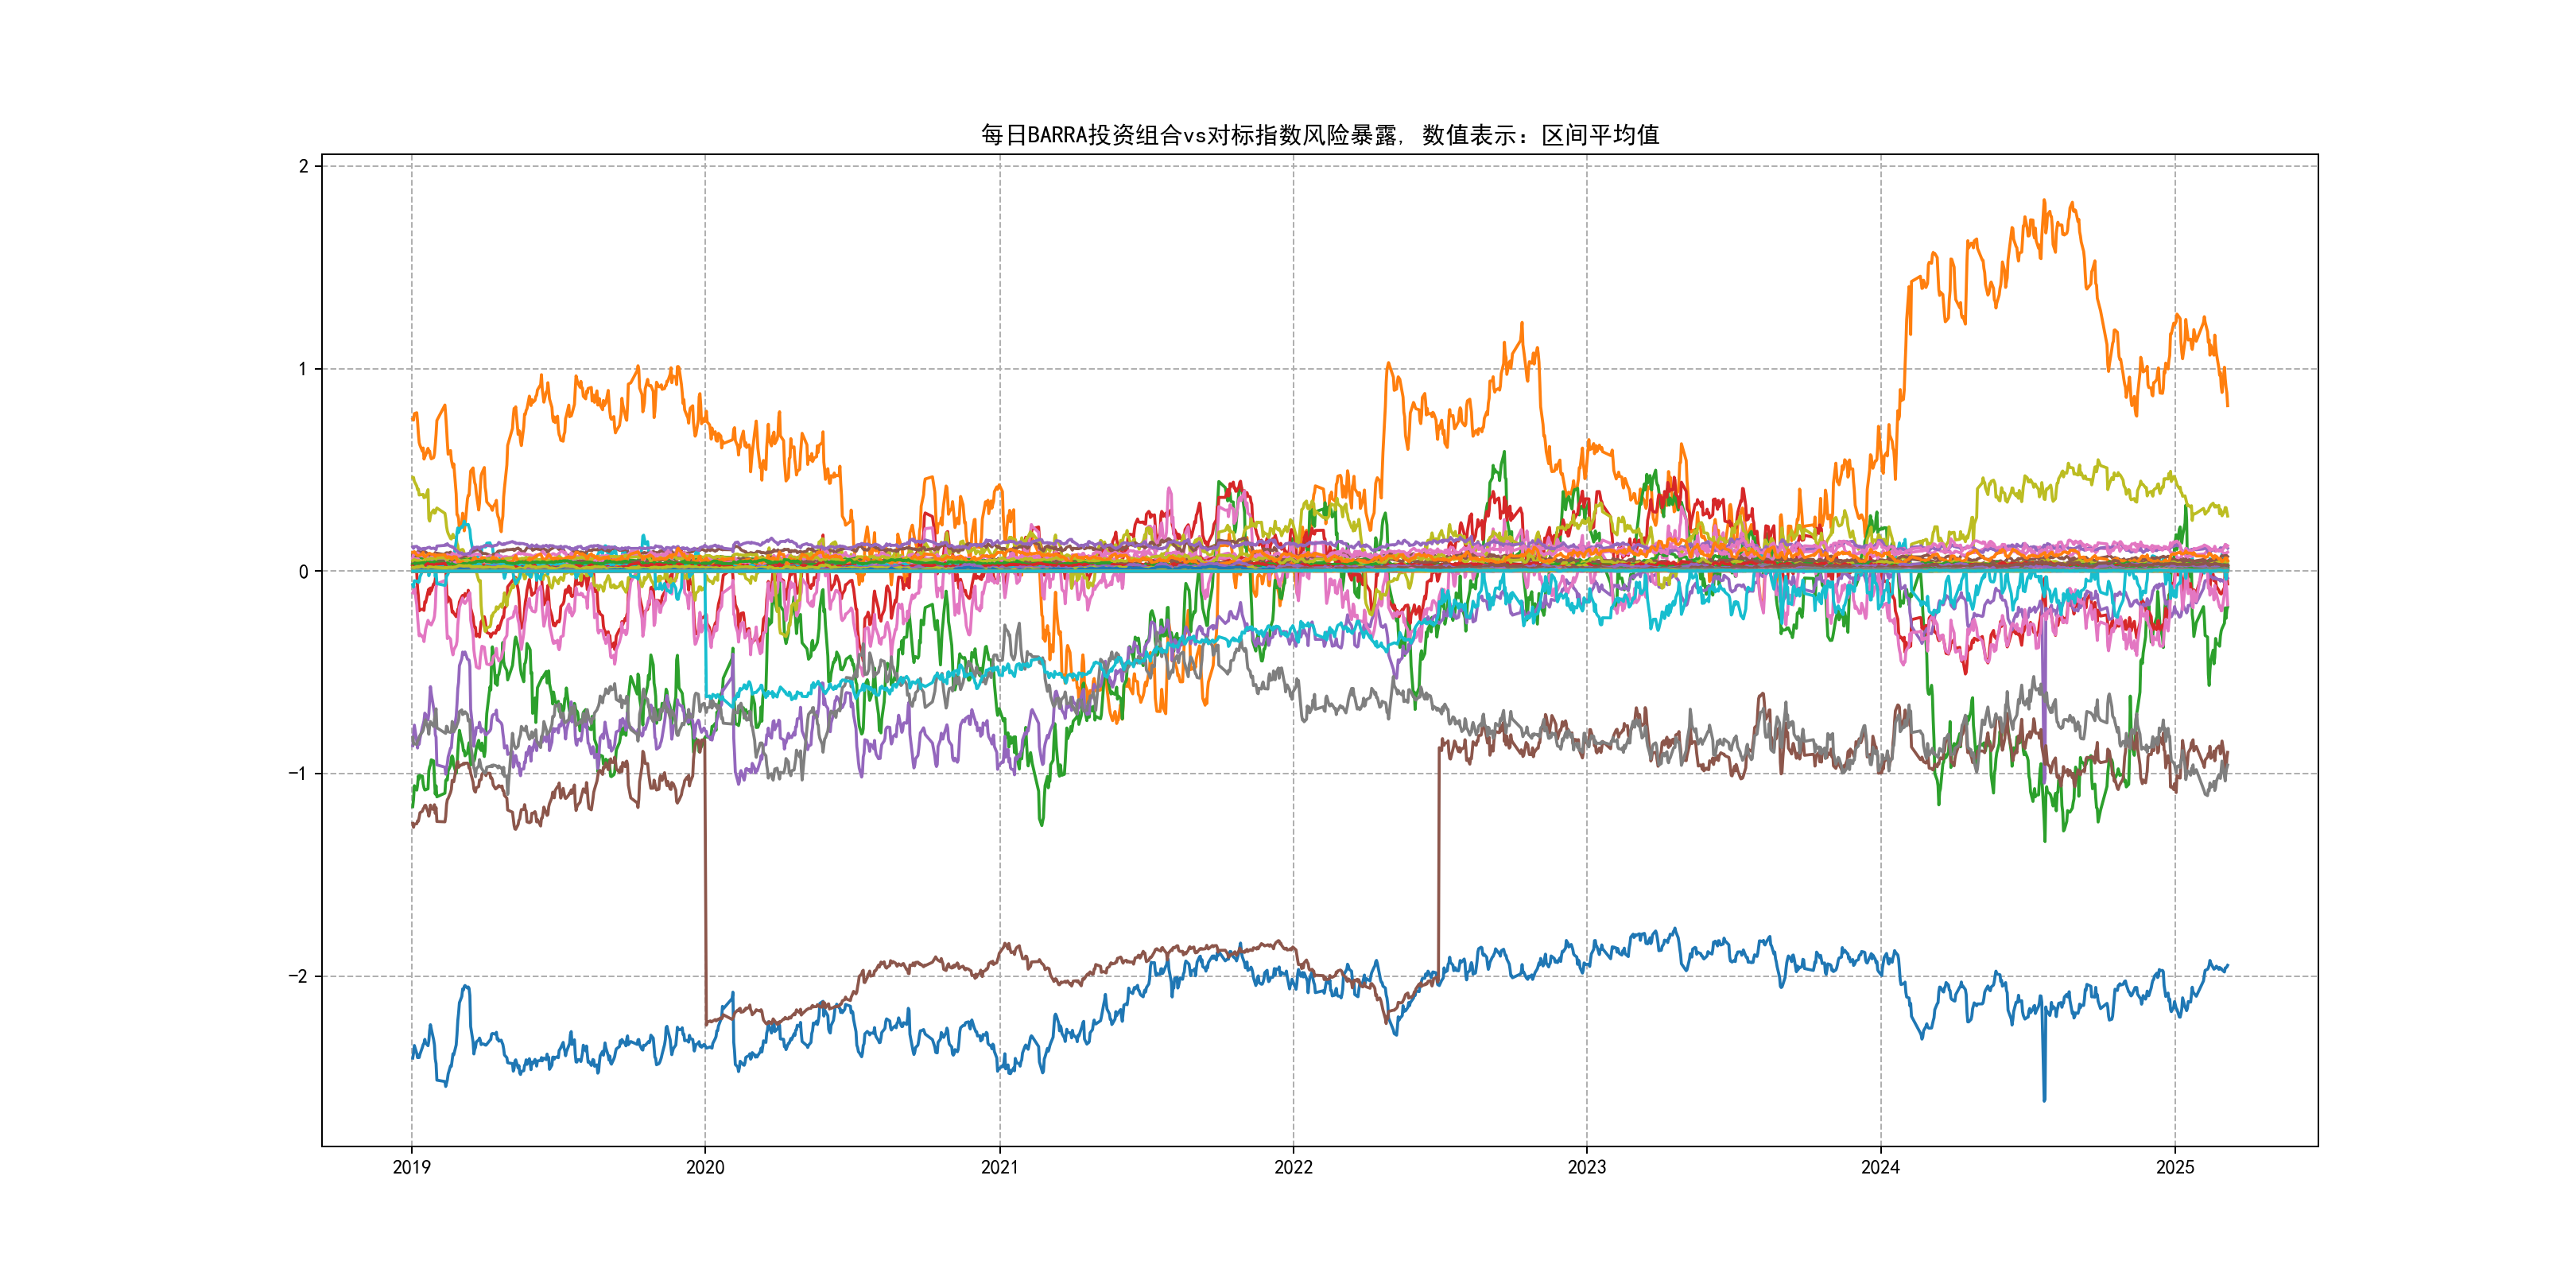
Task: Click the orange line's highest peak in 2024
Action: tap(2043, 201)
